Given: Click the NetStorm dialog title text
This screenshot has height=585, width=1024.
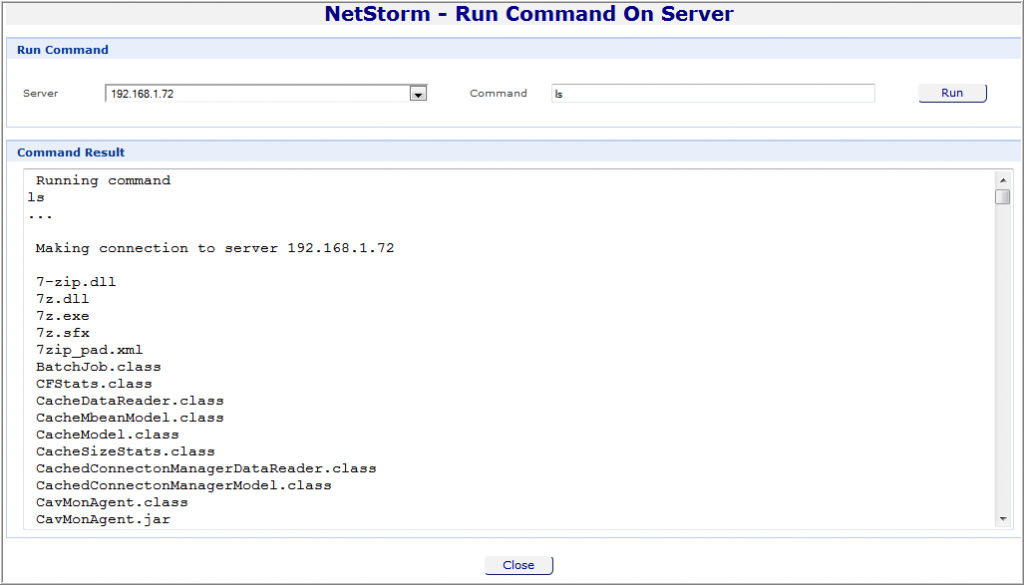Looking at the screenshot, I should (529, 14).
